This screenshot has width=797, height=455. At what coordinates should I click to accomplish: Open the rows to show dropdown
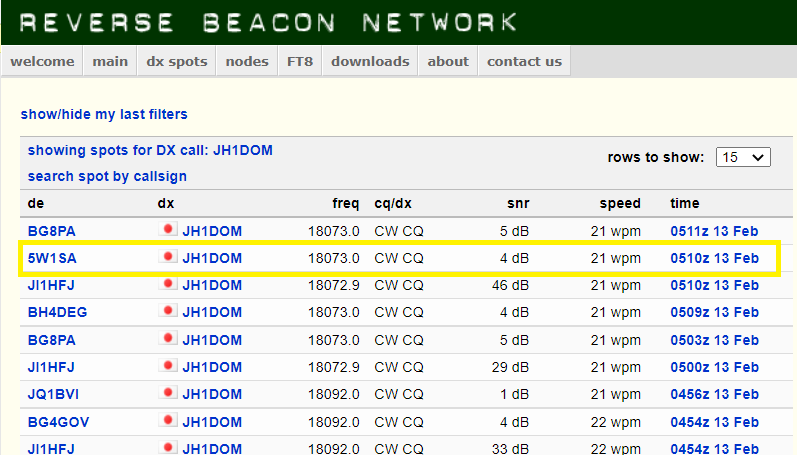click(743, 157)
